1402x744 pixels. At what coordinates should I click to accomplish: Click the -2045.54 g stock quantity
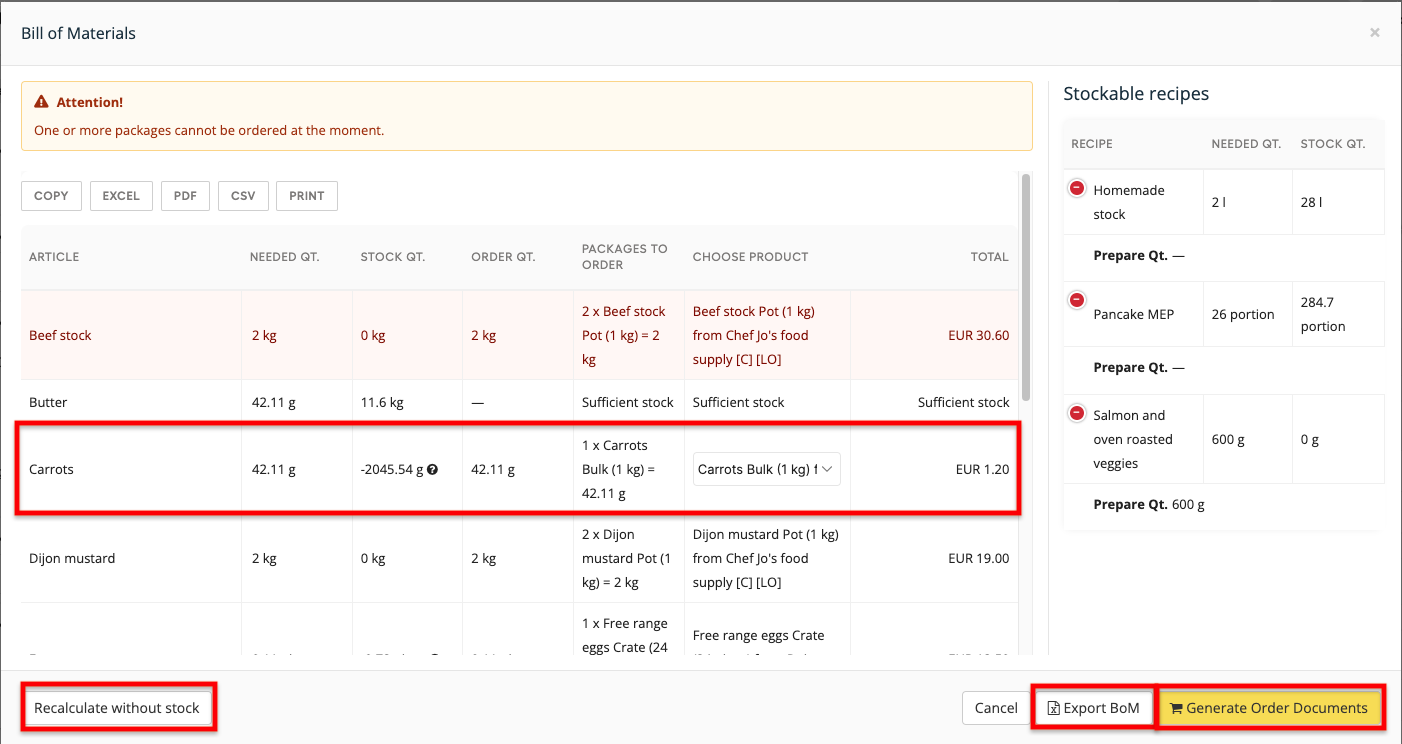[x=392, y=469]
